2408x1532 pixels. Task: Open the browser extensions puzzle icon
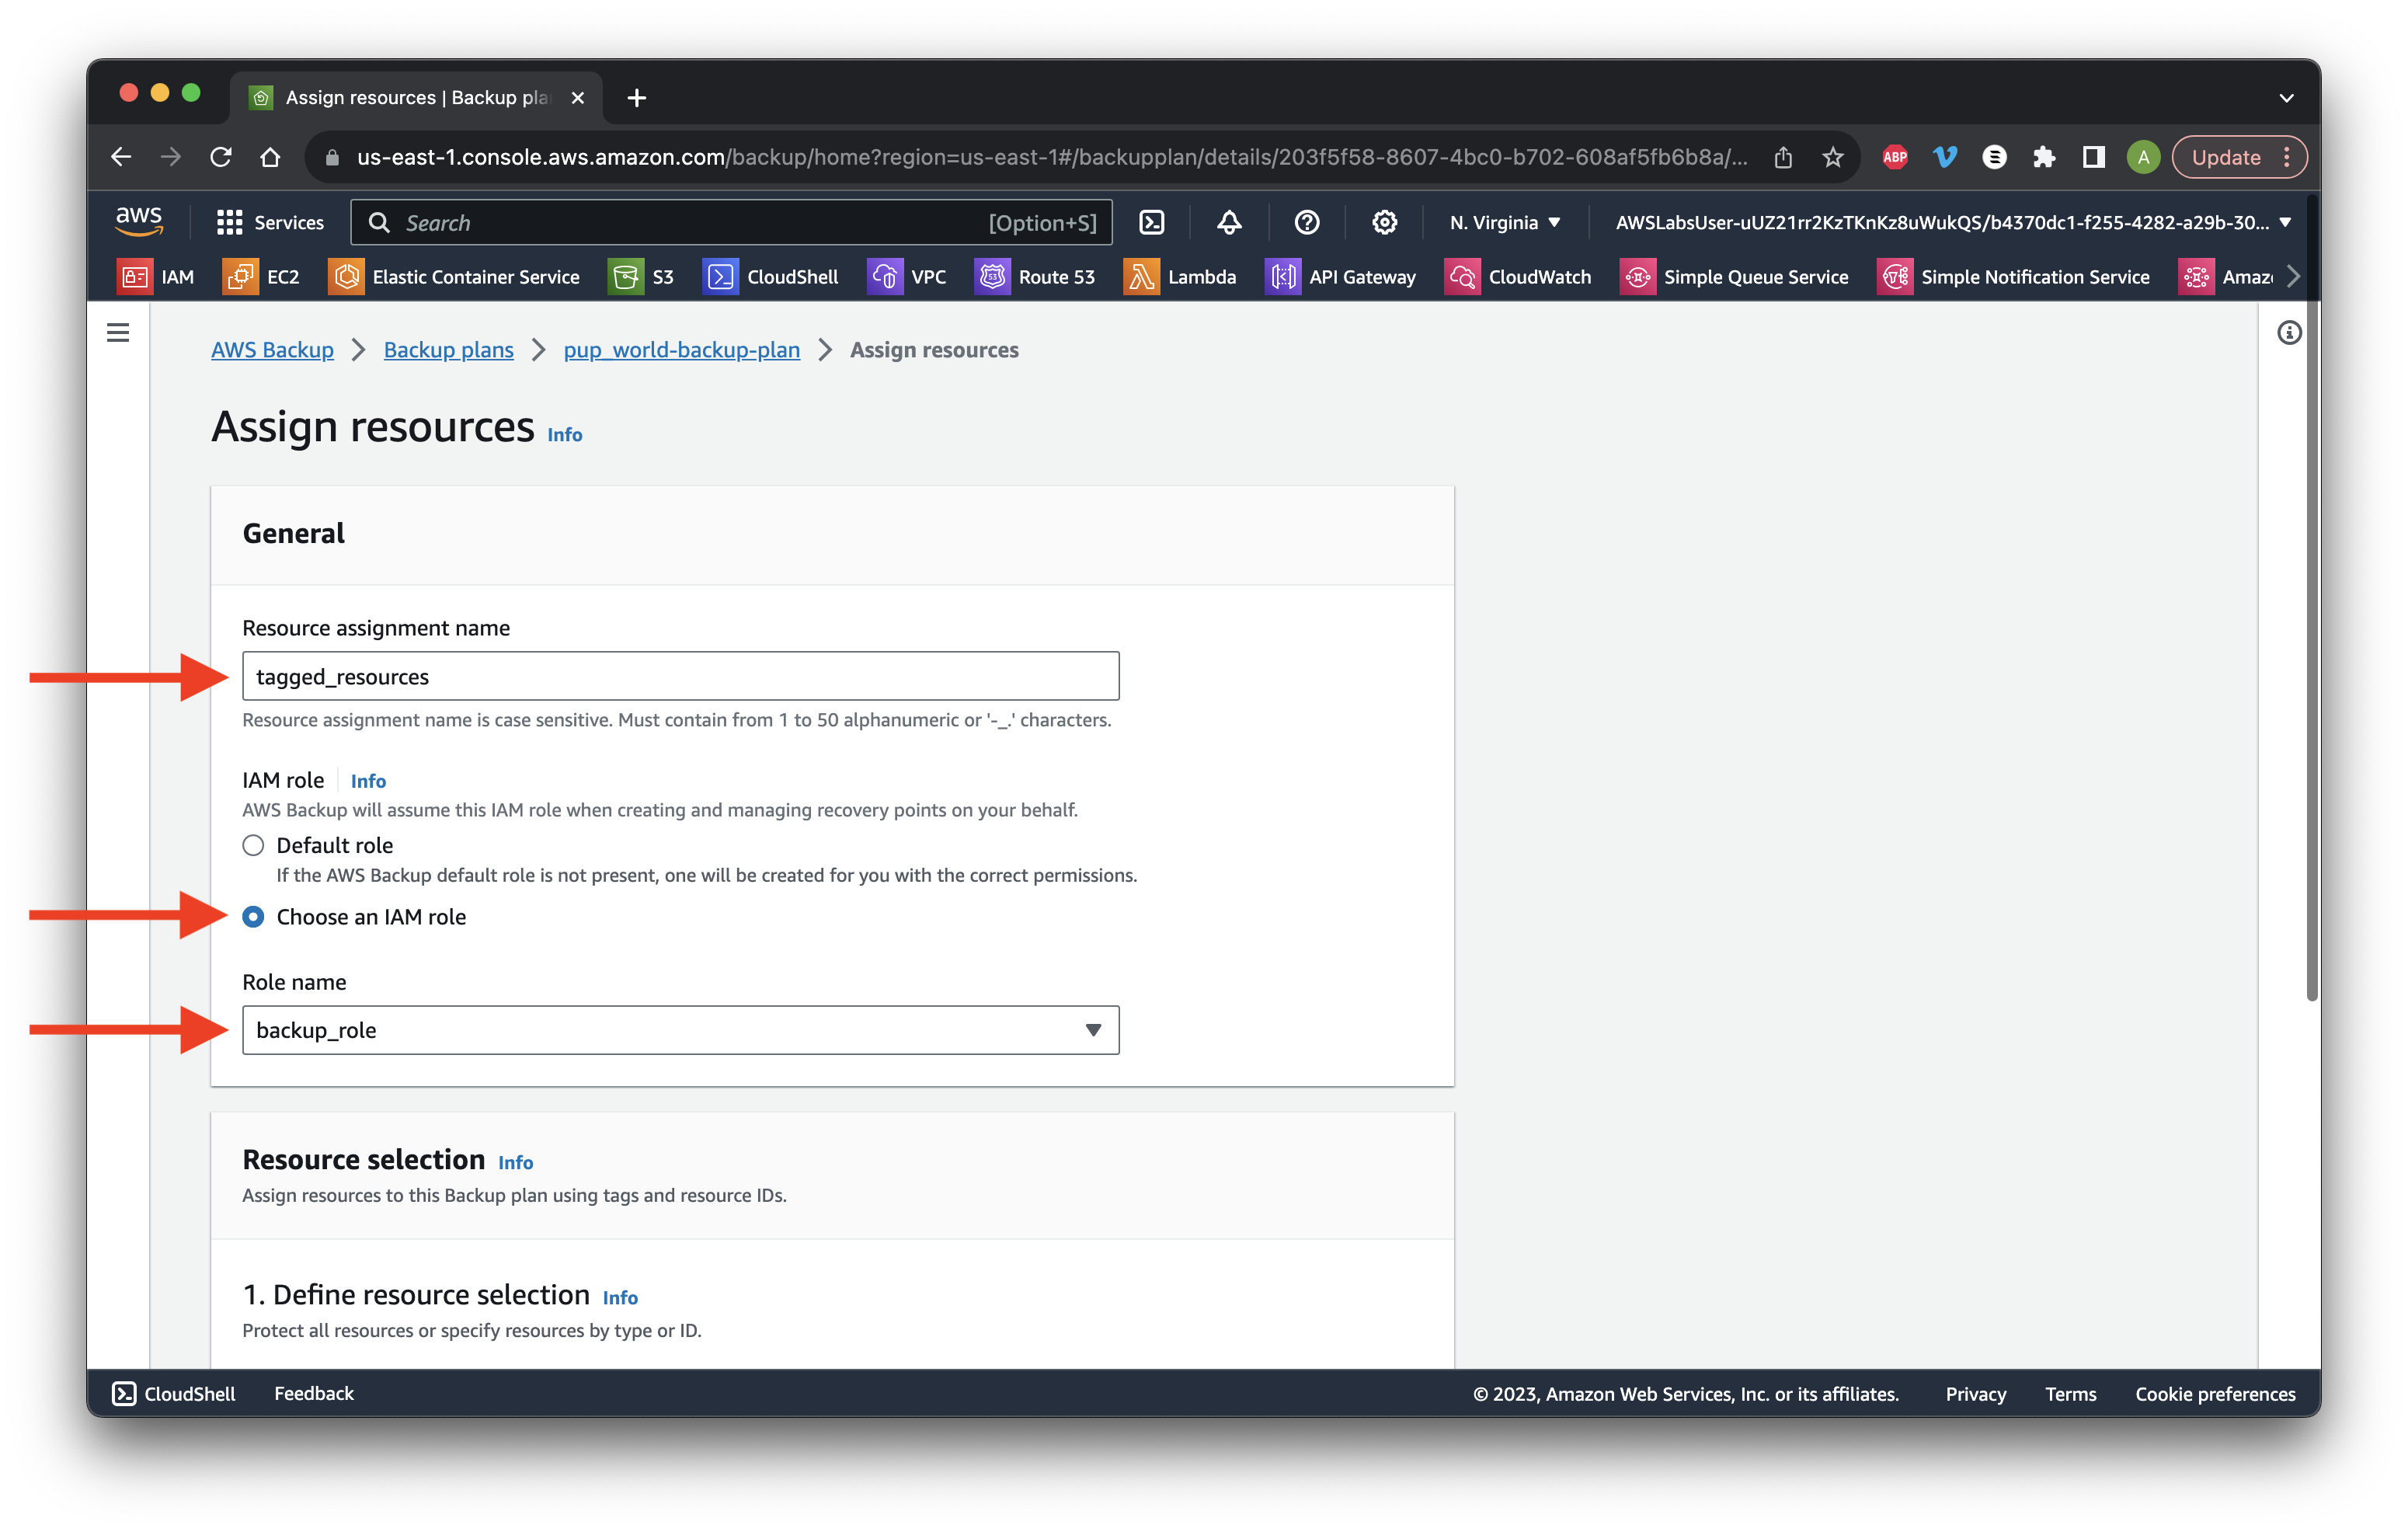(2043, 157)
